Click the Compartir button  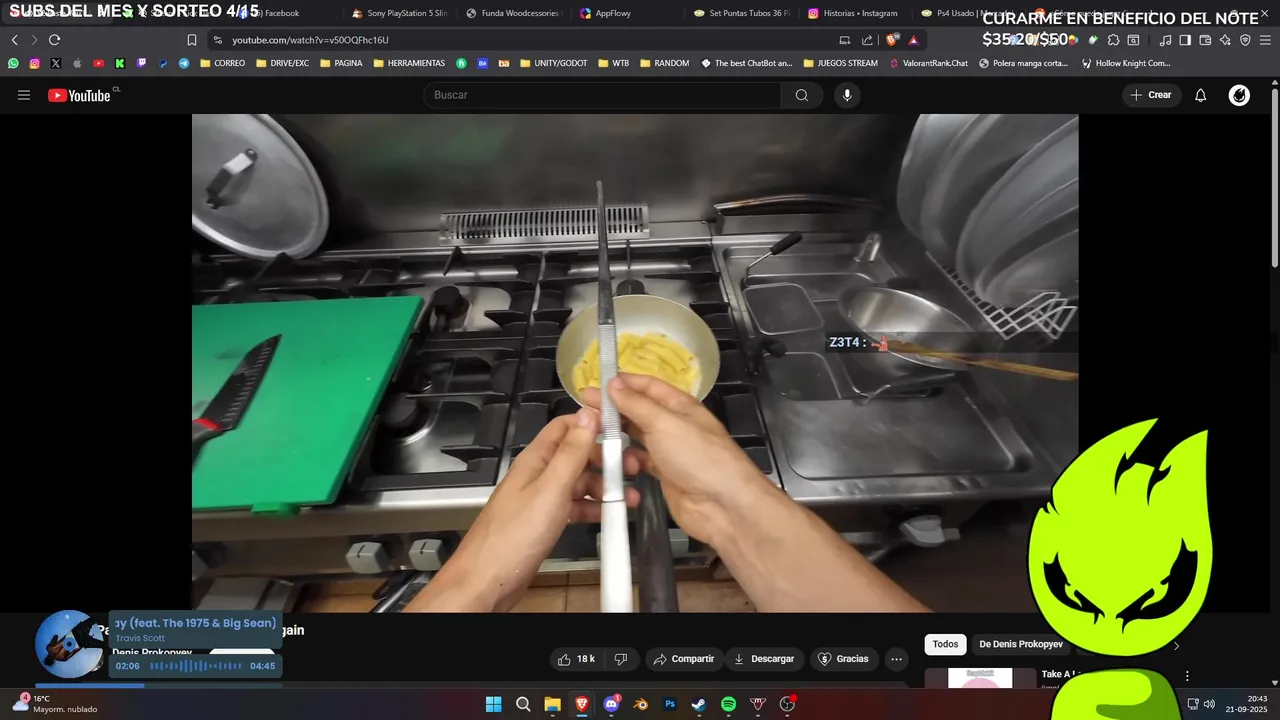(x=684, y=659)
